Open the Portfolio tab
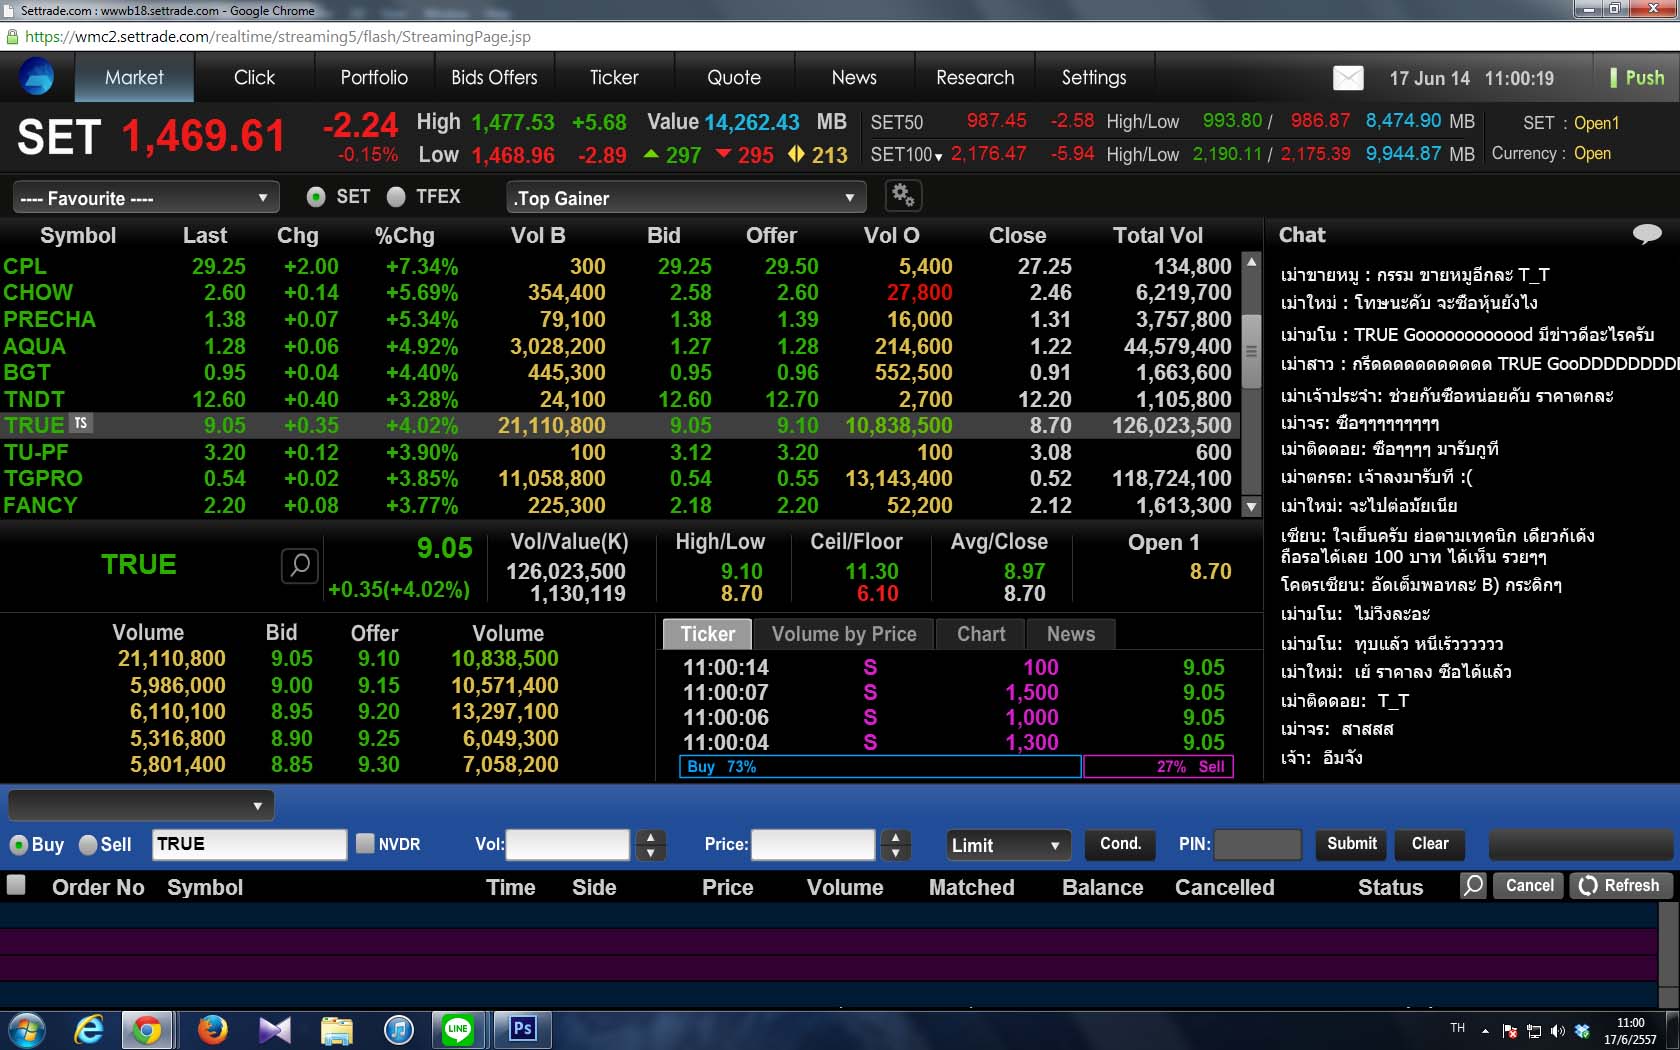 (x=374, y=77)
